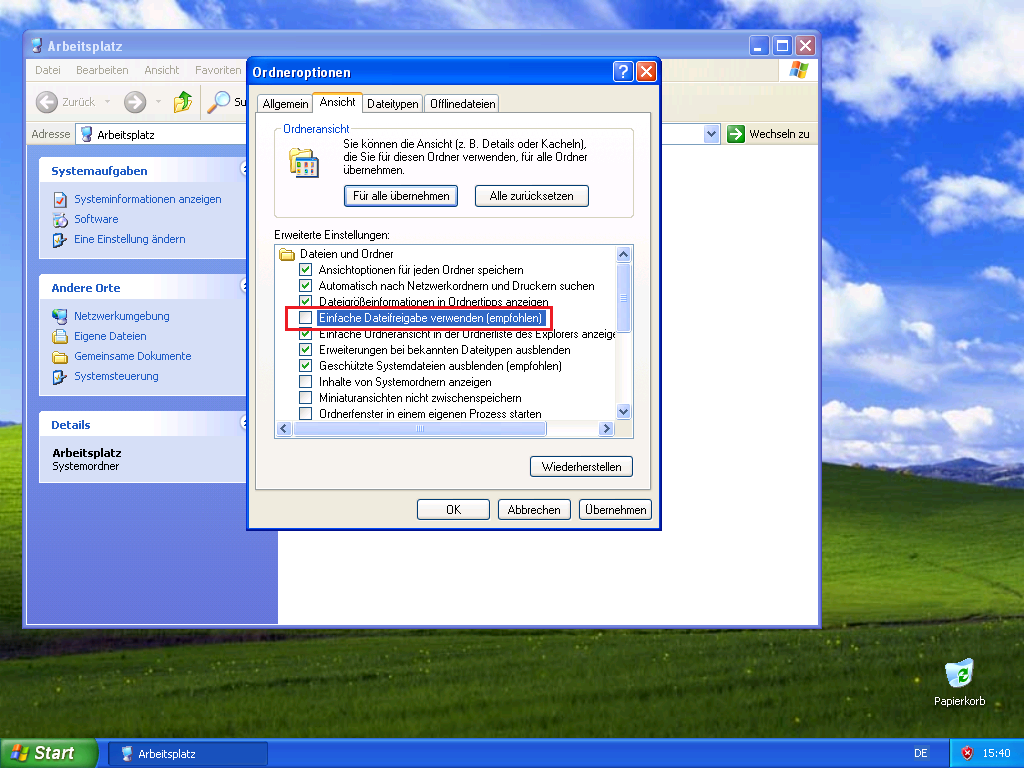Click the Systemaufgaben panel header
This screenshot has height=768, width=1024.
pos(143,170)
